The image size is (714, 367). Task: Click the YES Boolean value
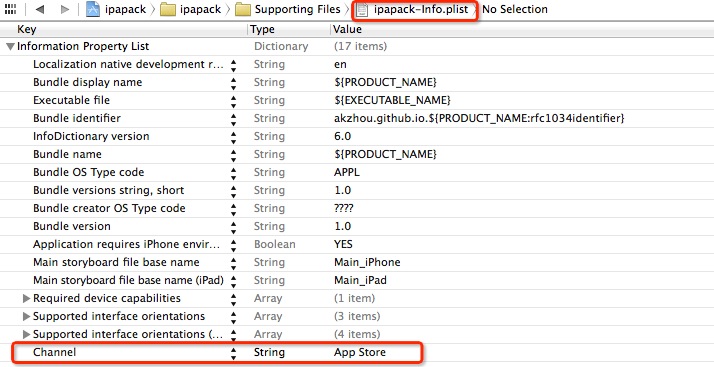[343, 245]
